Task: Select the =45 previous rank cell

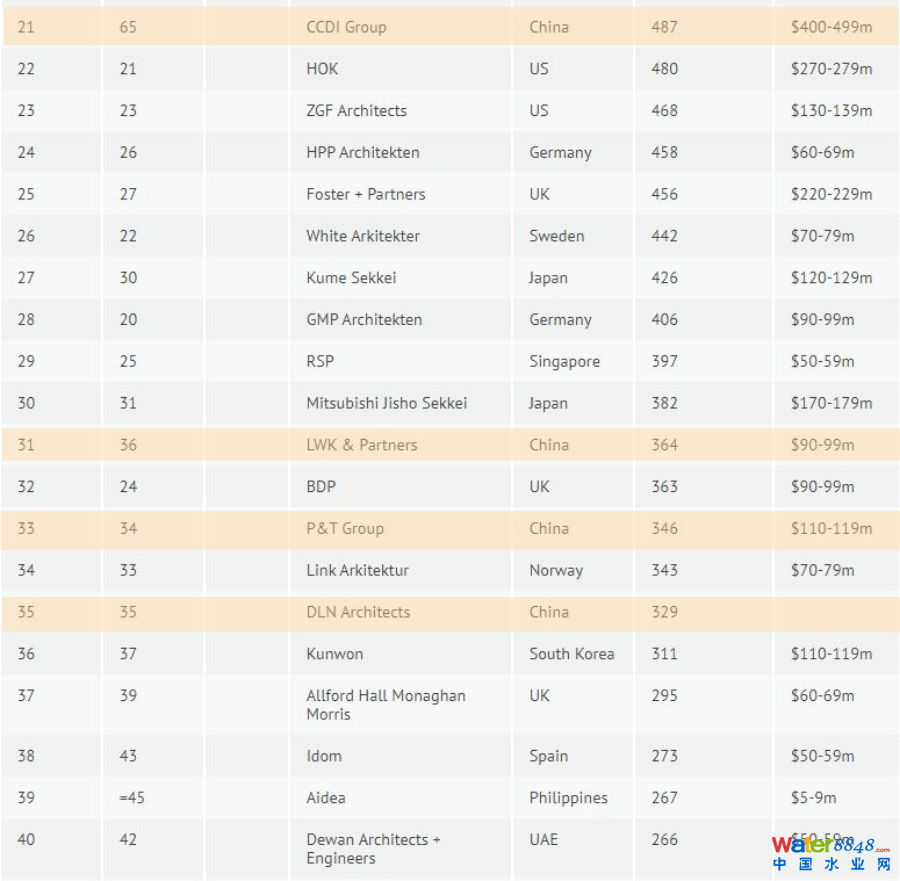Action: (132, 798)
